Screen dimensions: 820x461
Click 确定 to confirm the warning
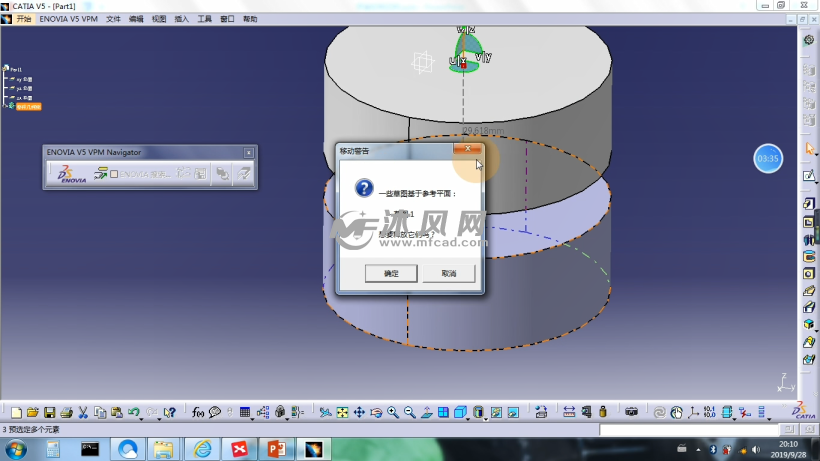pyautogui.click(x=391, y=273)
